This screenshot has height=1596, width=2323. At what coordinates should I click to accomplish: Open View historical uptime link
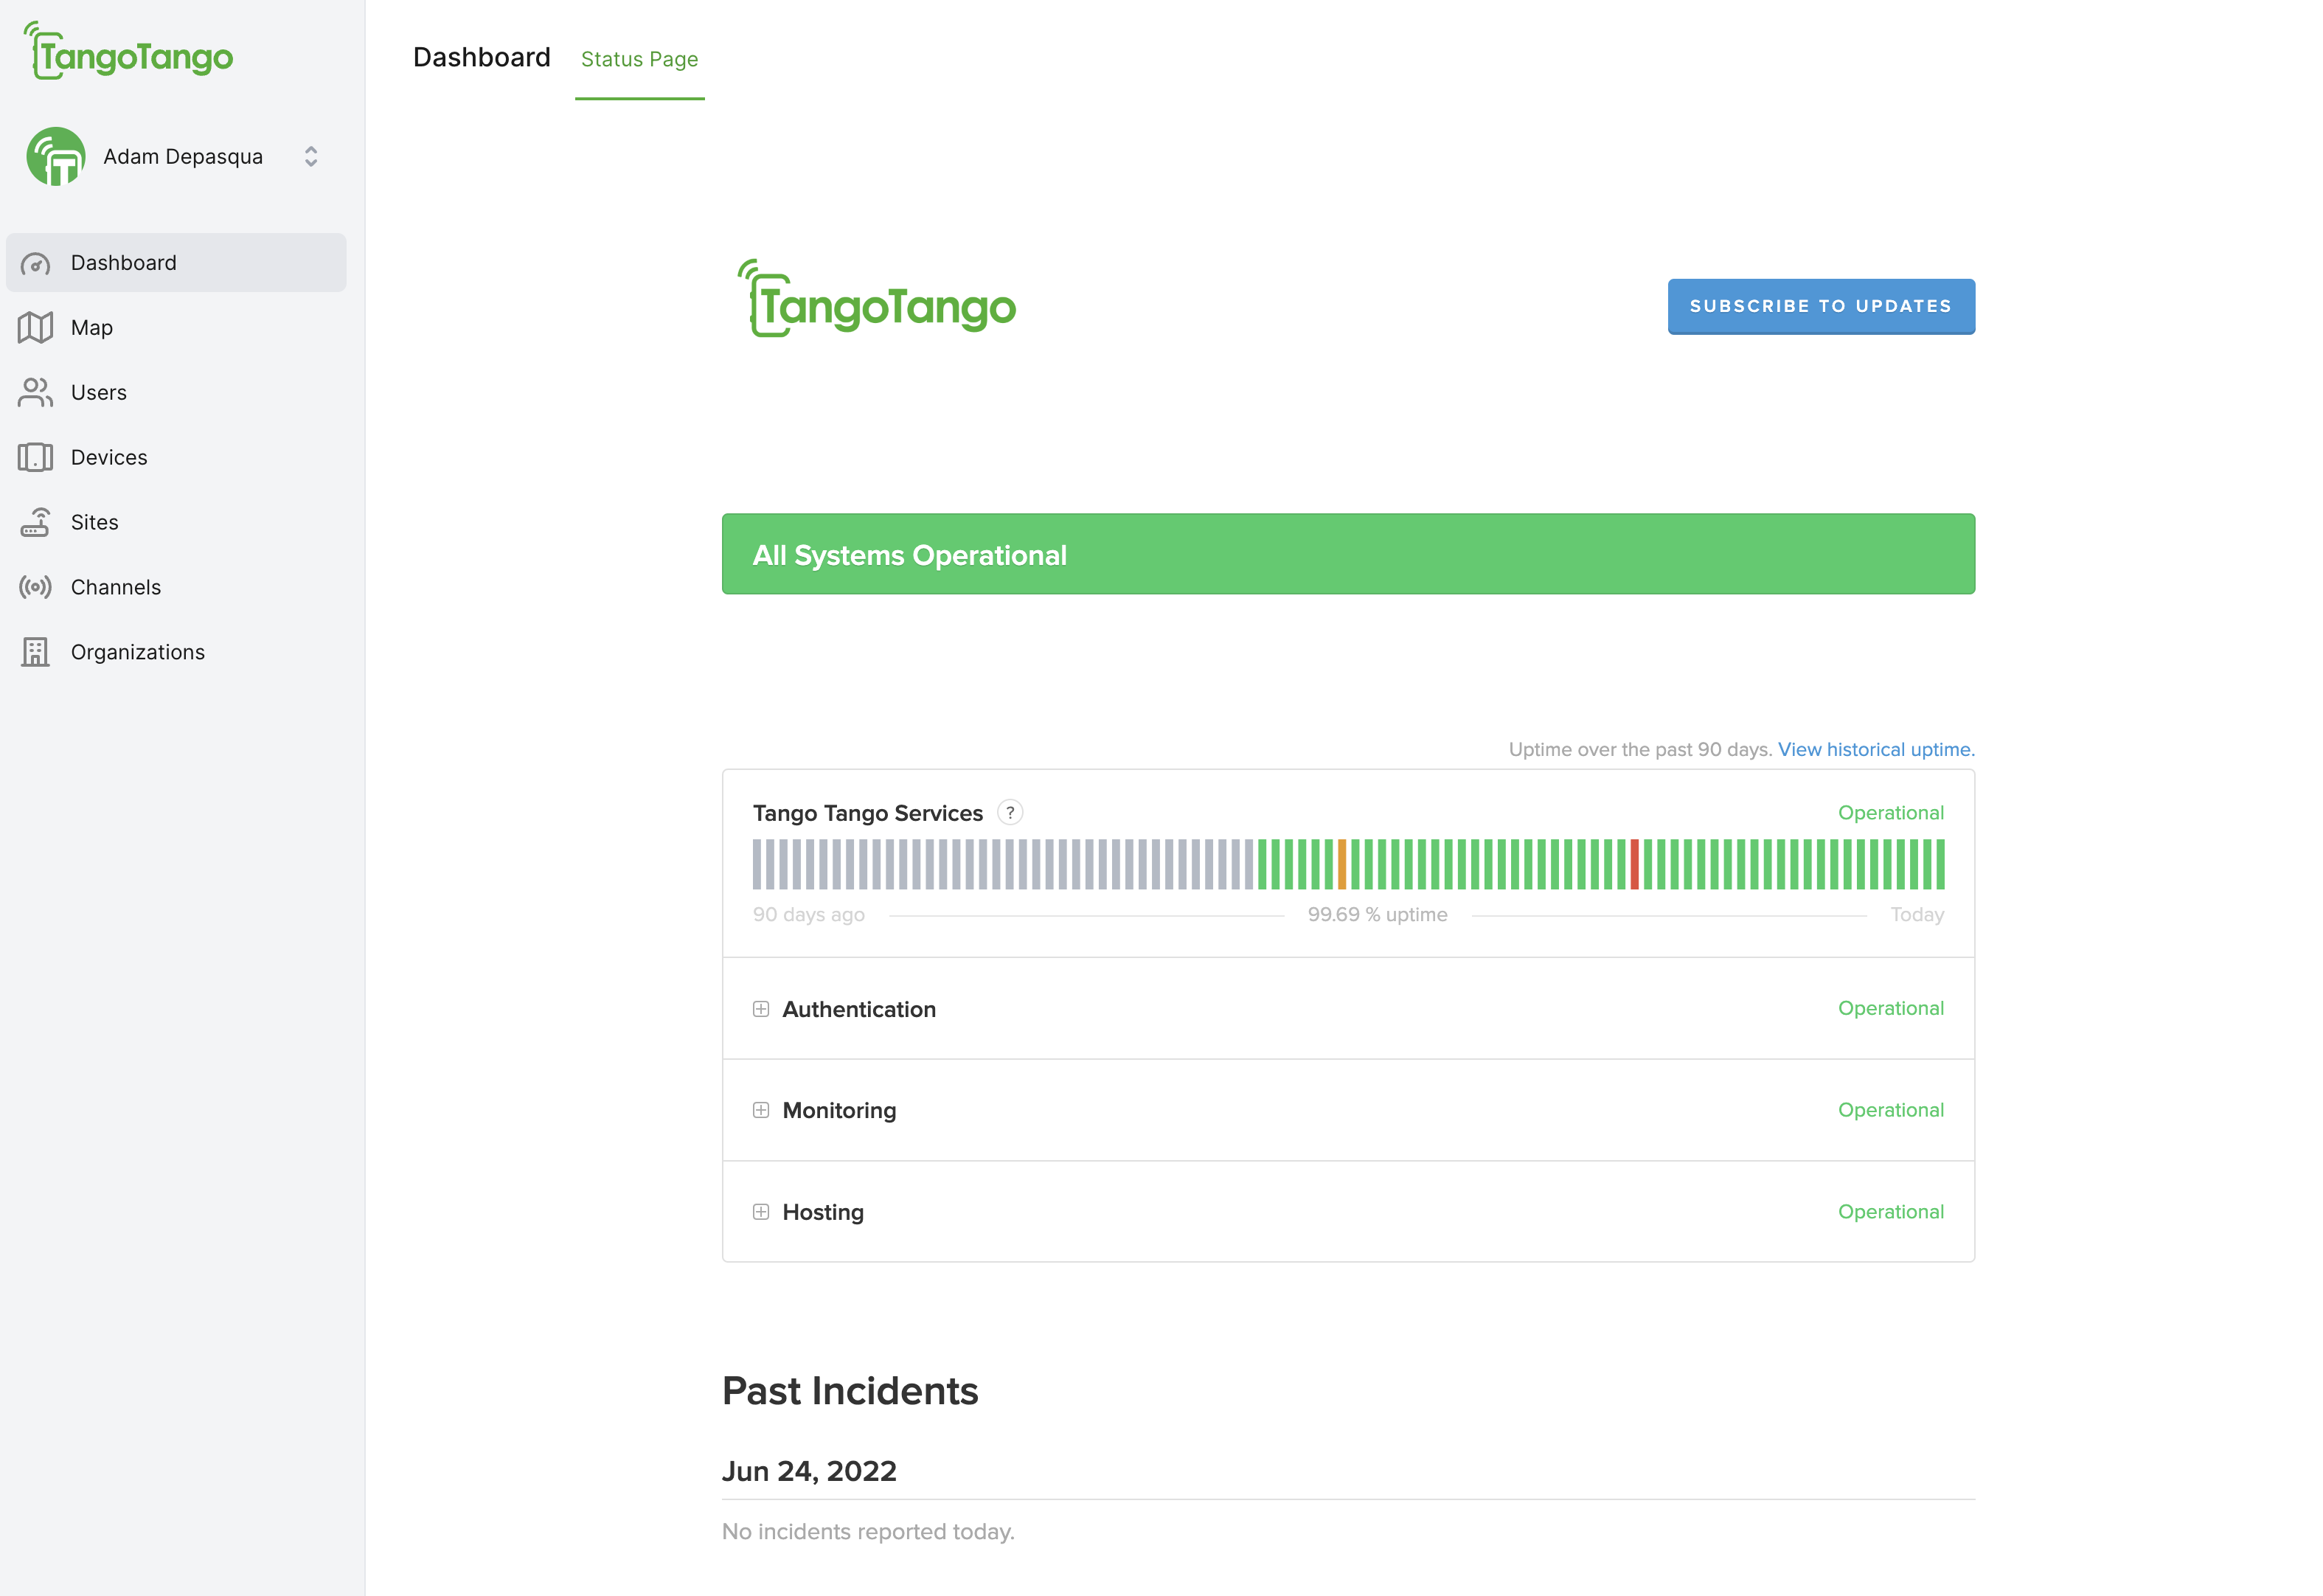(x=1875, y=750)
